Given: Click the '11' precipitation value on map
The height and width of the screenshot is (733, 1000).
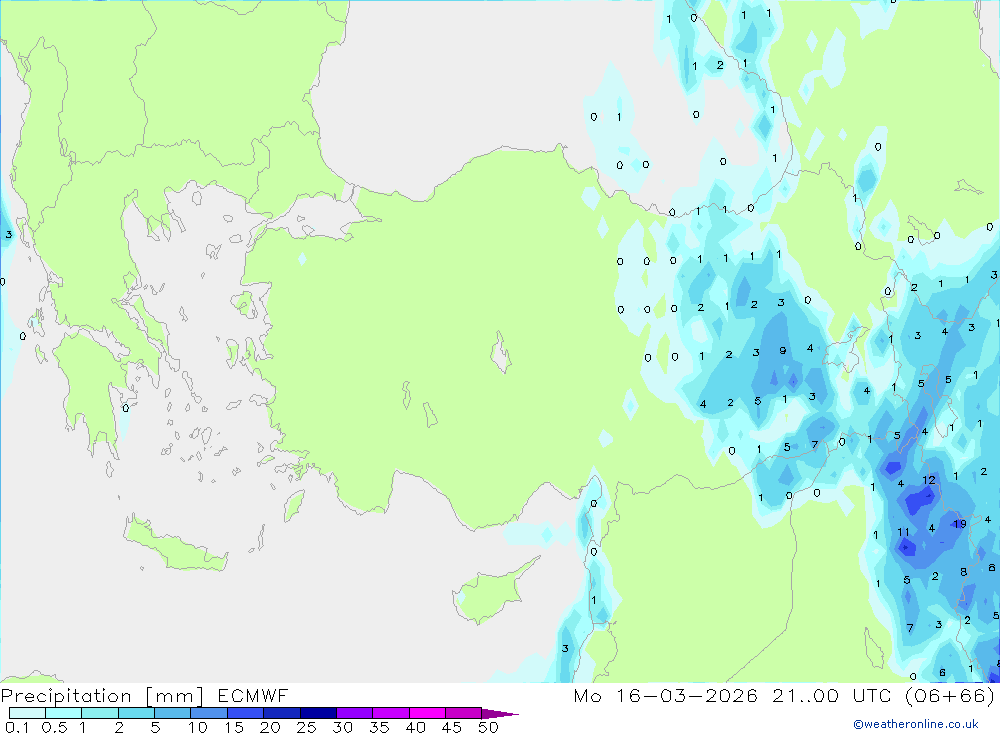Looking at the screenshot, I should 903,532.
